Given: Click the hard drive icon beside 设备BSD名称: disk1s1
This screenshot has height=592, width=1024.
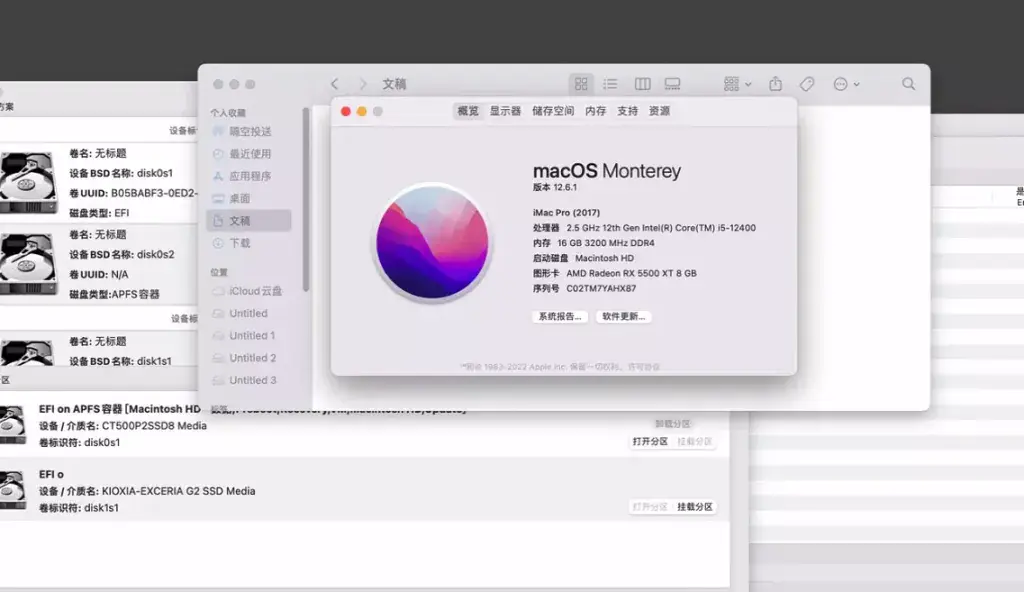Looking at the screenshot, I should click(28, 352).
